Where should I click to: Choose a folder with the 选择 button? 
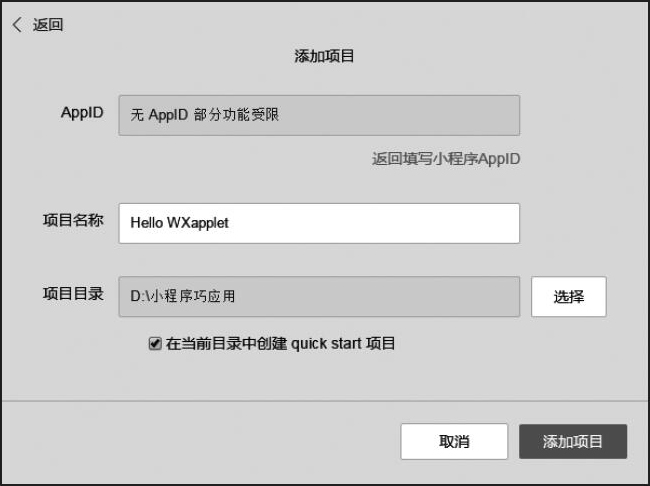[x=569, y=297]
